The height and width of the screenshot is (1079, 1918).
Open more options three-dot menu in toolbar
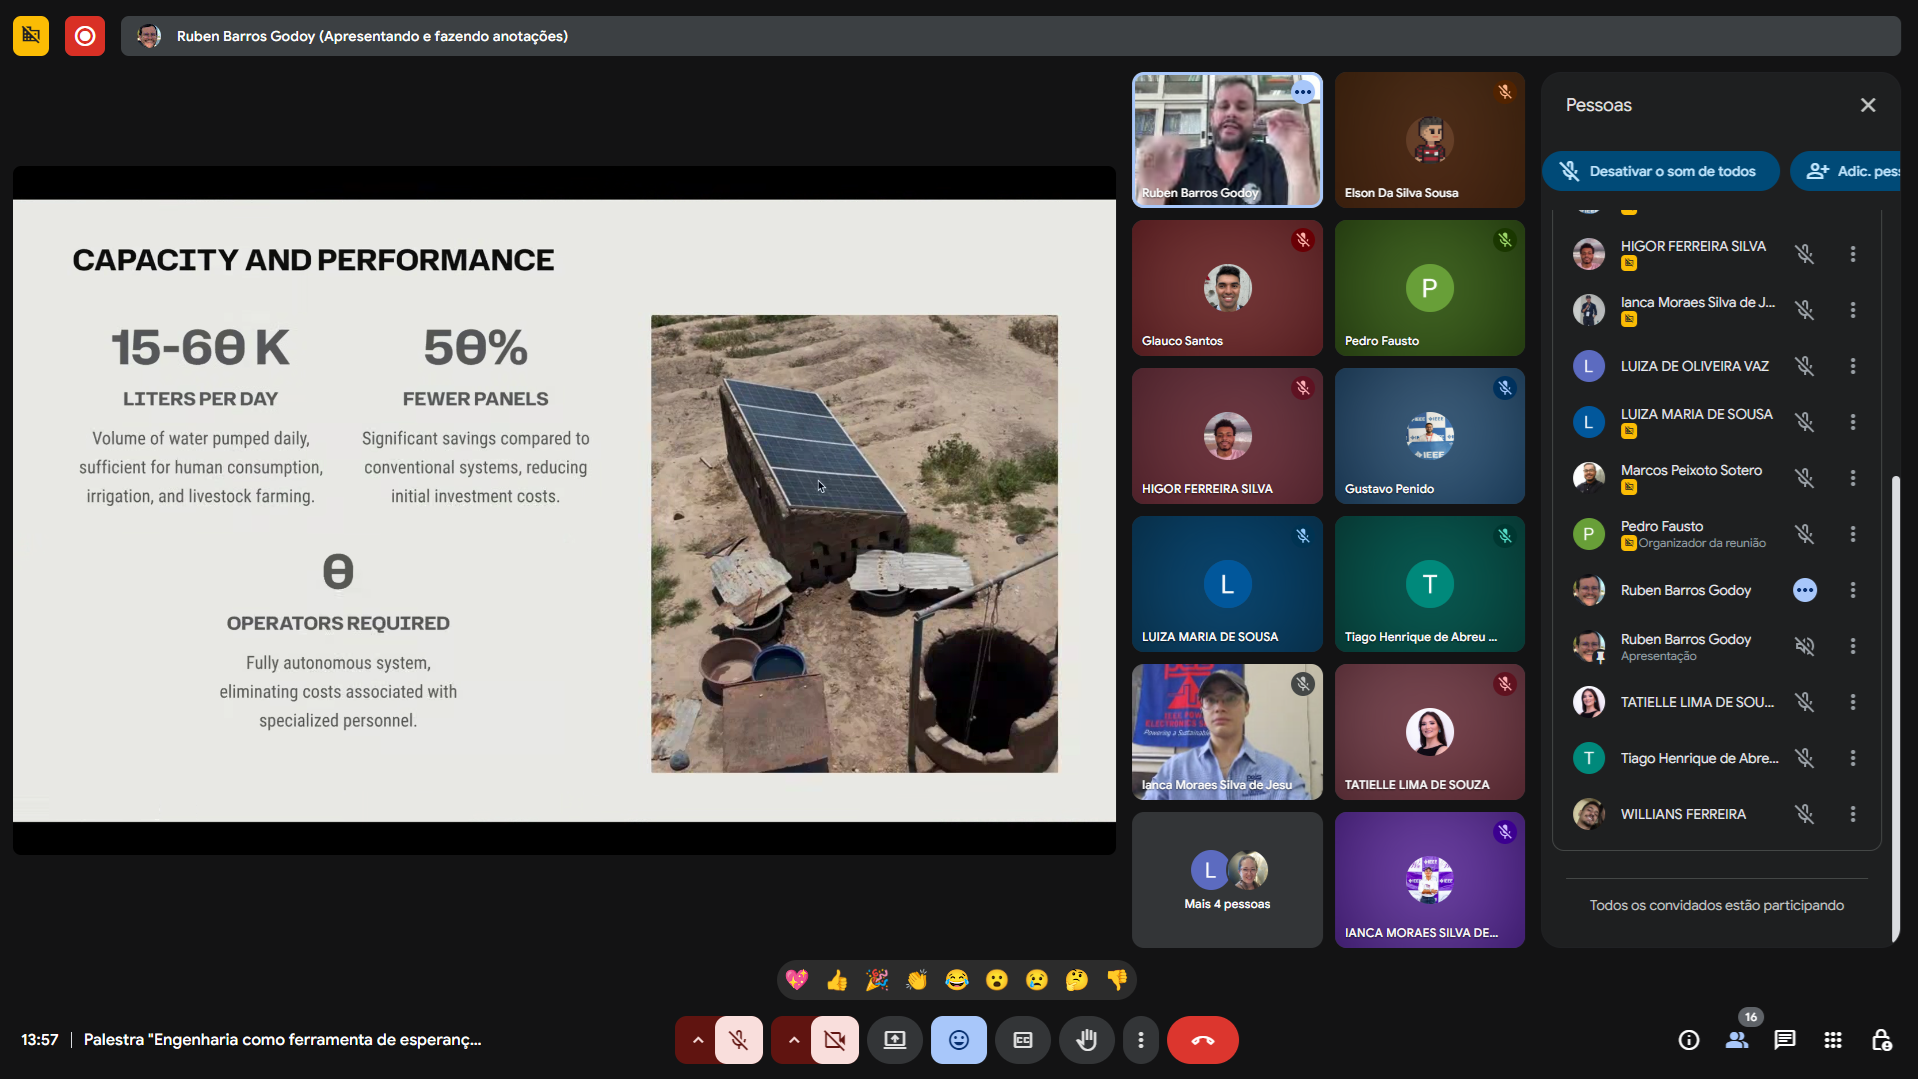coord(1140,1040)
